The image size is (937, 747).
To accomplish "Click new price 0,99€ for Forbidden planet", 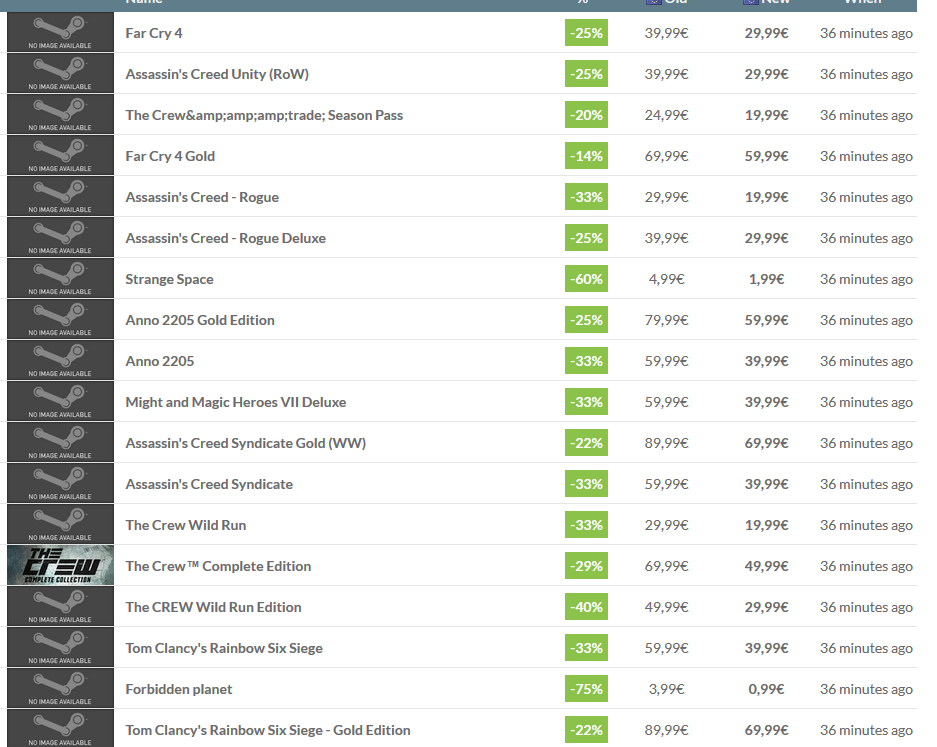I will [766, 689].
